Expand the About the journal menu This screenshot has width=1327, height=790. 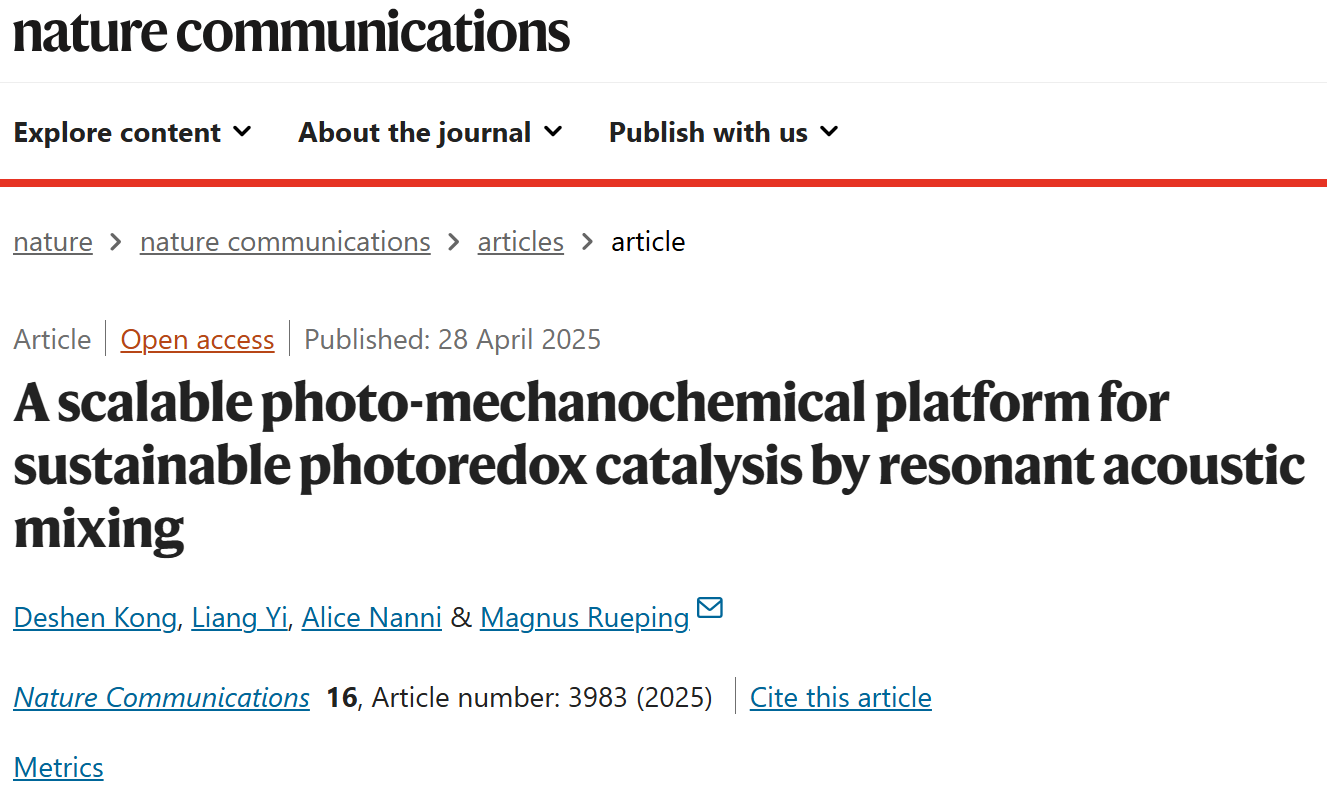pyautogui.click(x=431, y=132)
